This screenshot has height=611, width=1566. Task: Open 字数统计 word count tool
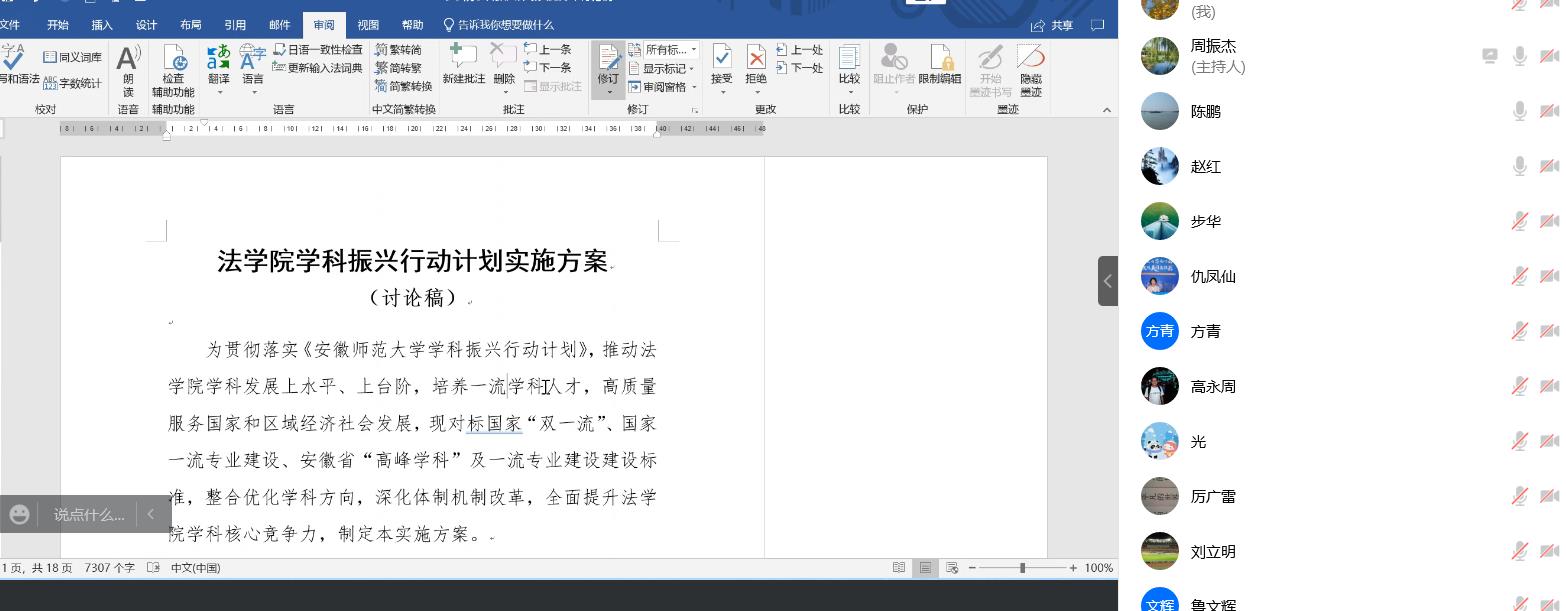pyautogui.click(x=73, y=83)
